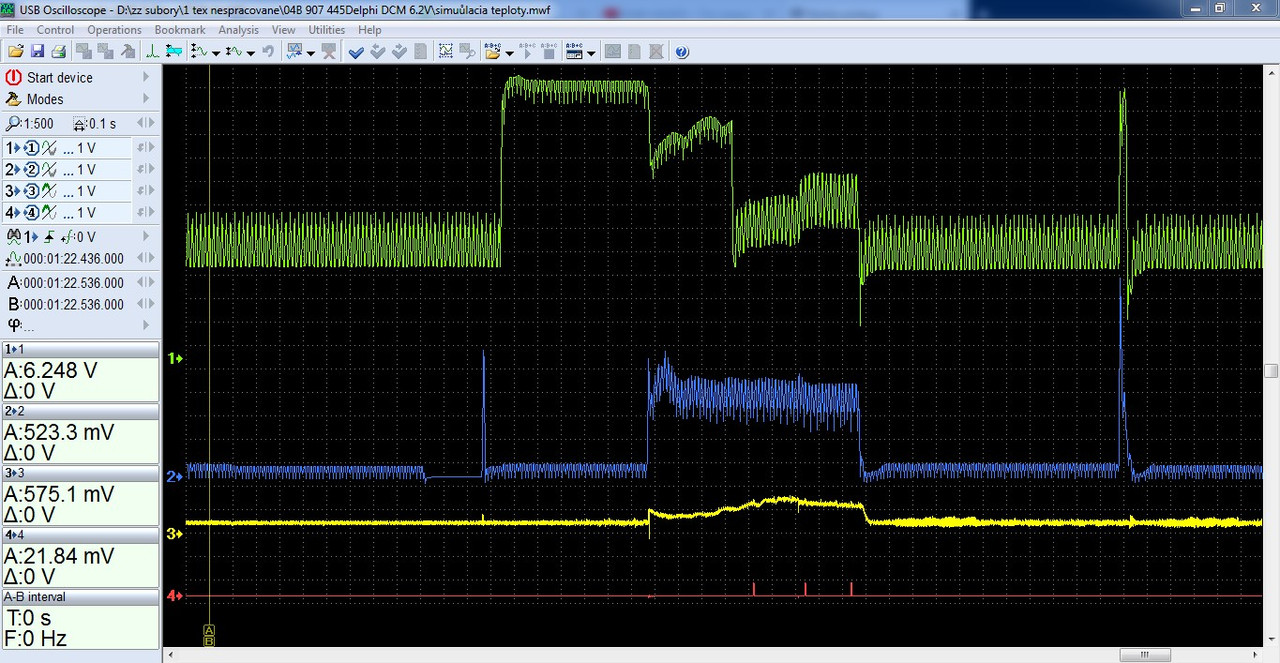Image resolution: width=1280 pixels, height=663 pixels.
Task: Open the Control menu
Action: (55, 30)
